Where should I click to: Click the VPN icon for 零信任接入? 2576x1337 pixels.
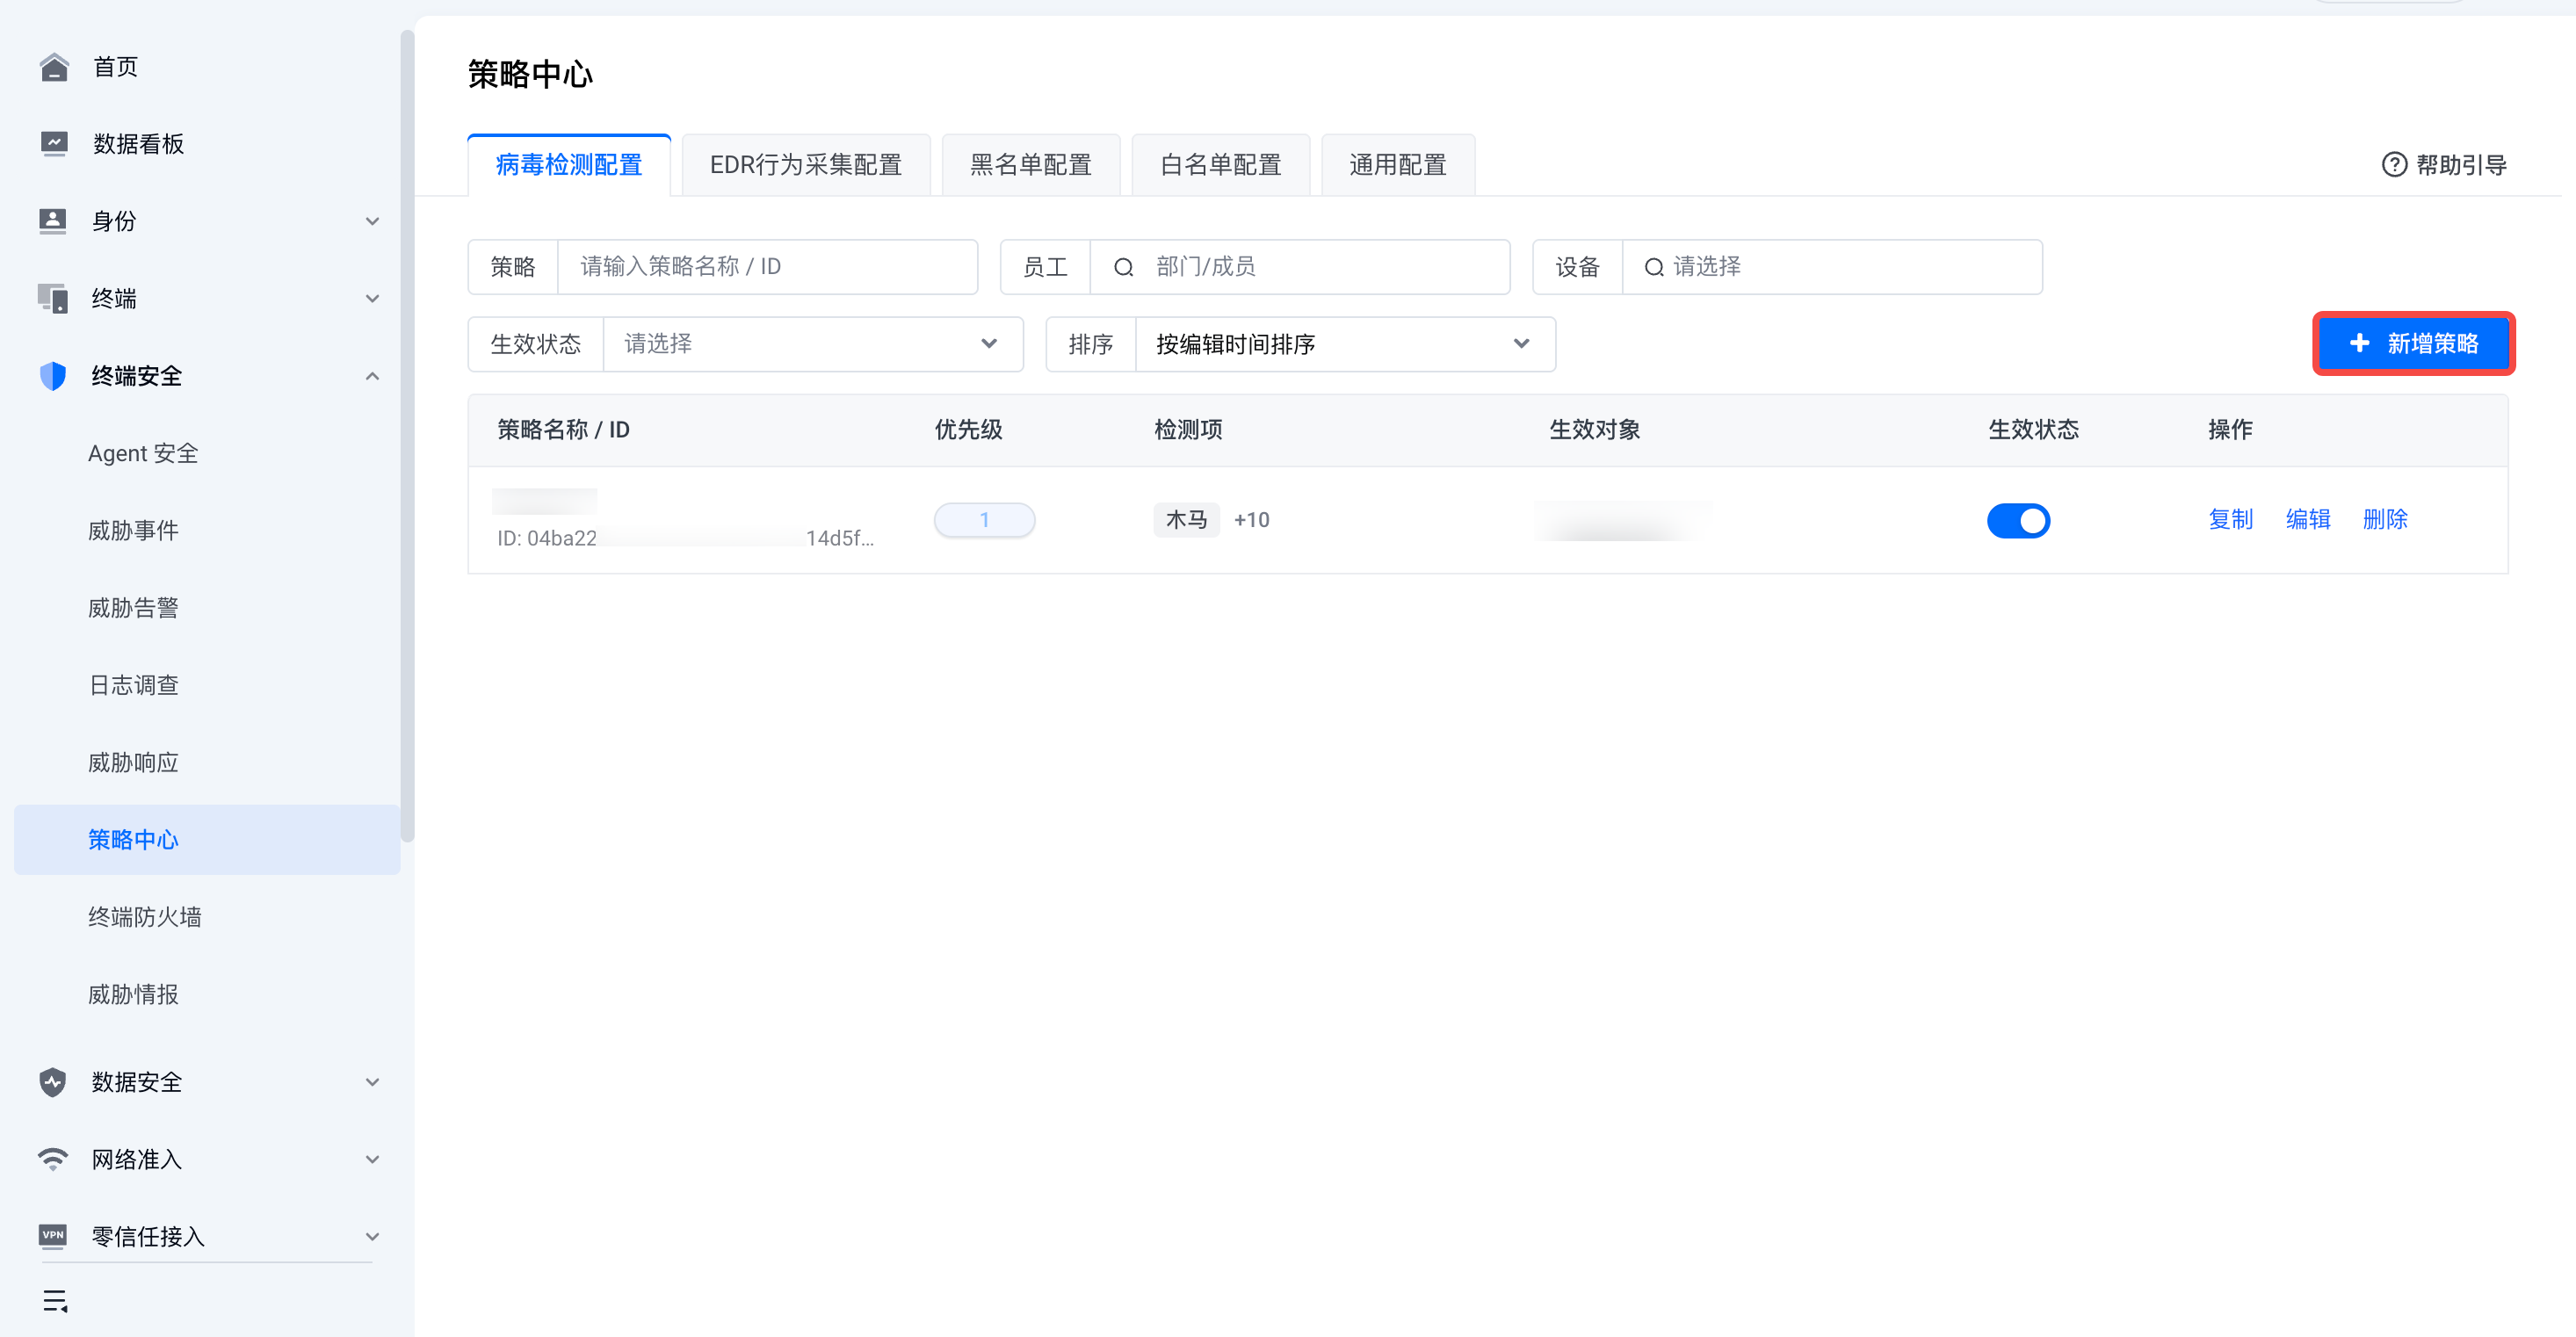[x=53, y=1236]
